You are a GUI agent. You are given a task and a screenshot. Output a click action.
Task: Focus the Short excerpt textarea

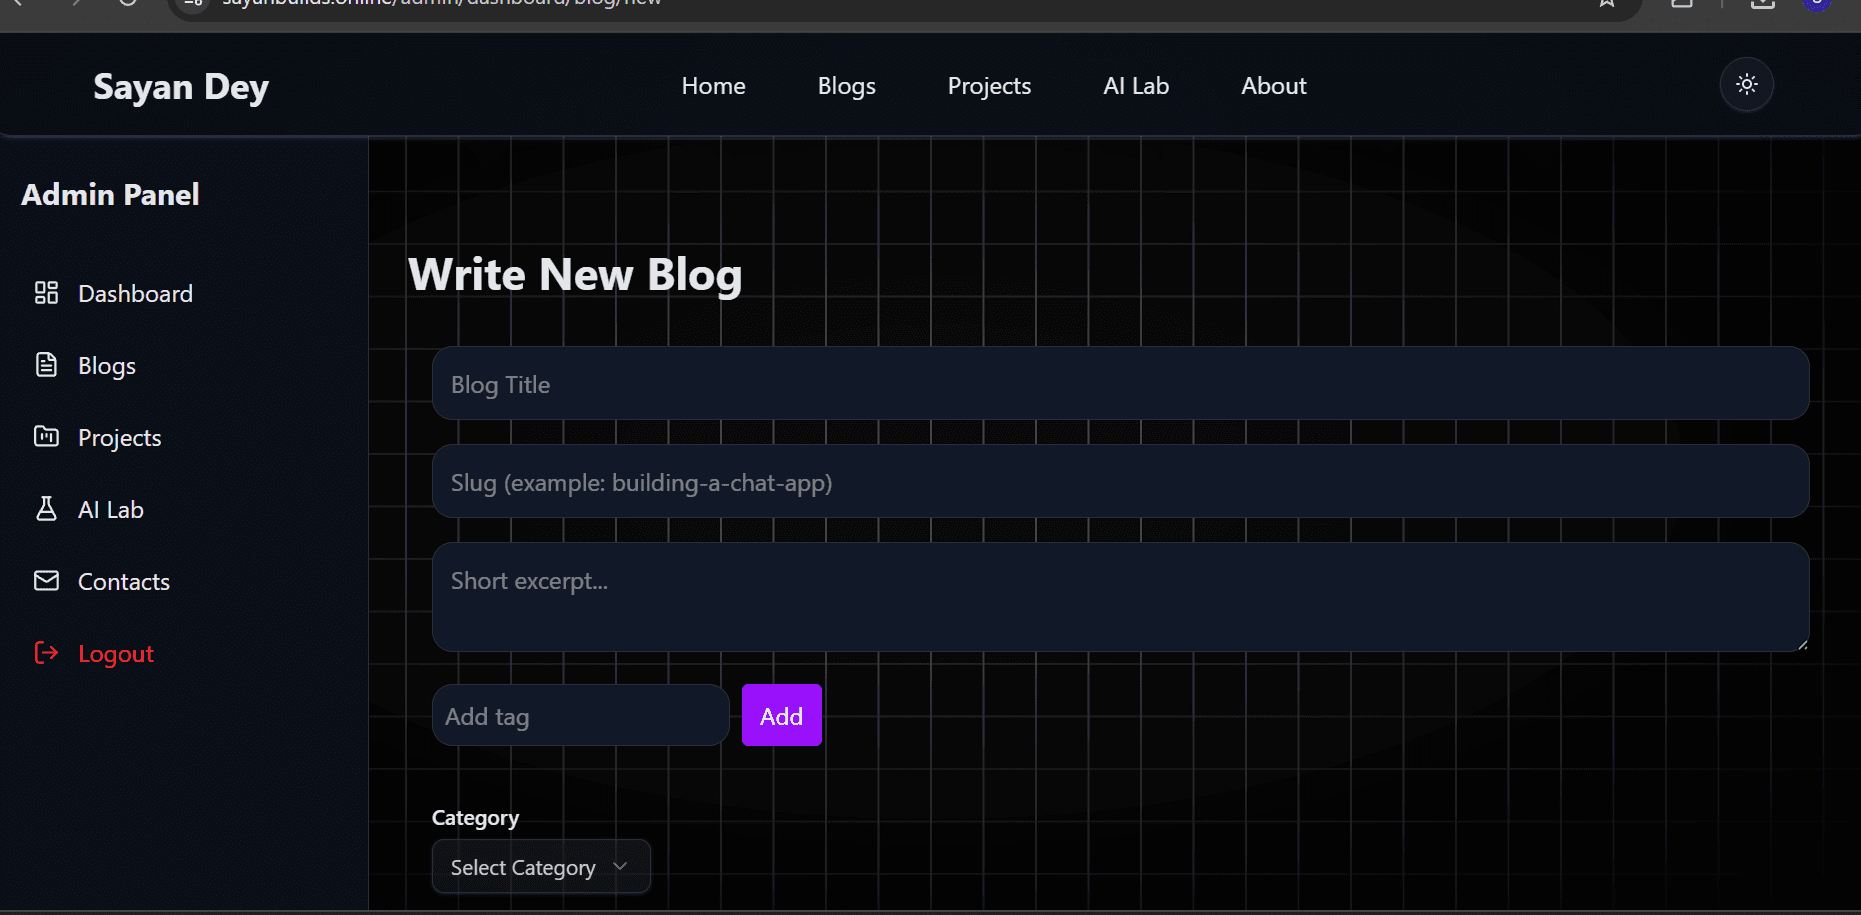1120,597
